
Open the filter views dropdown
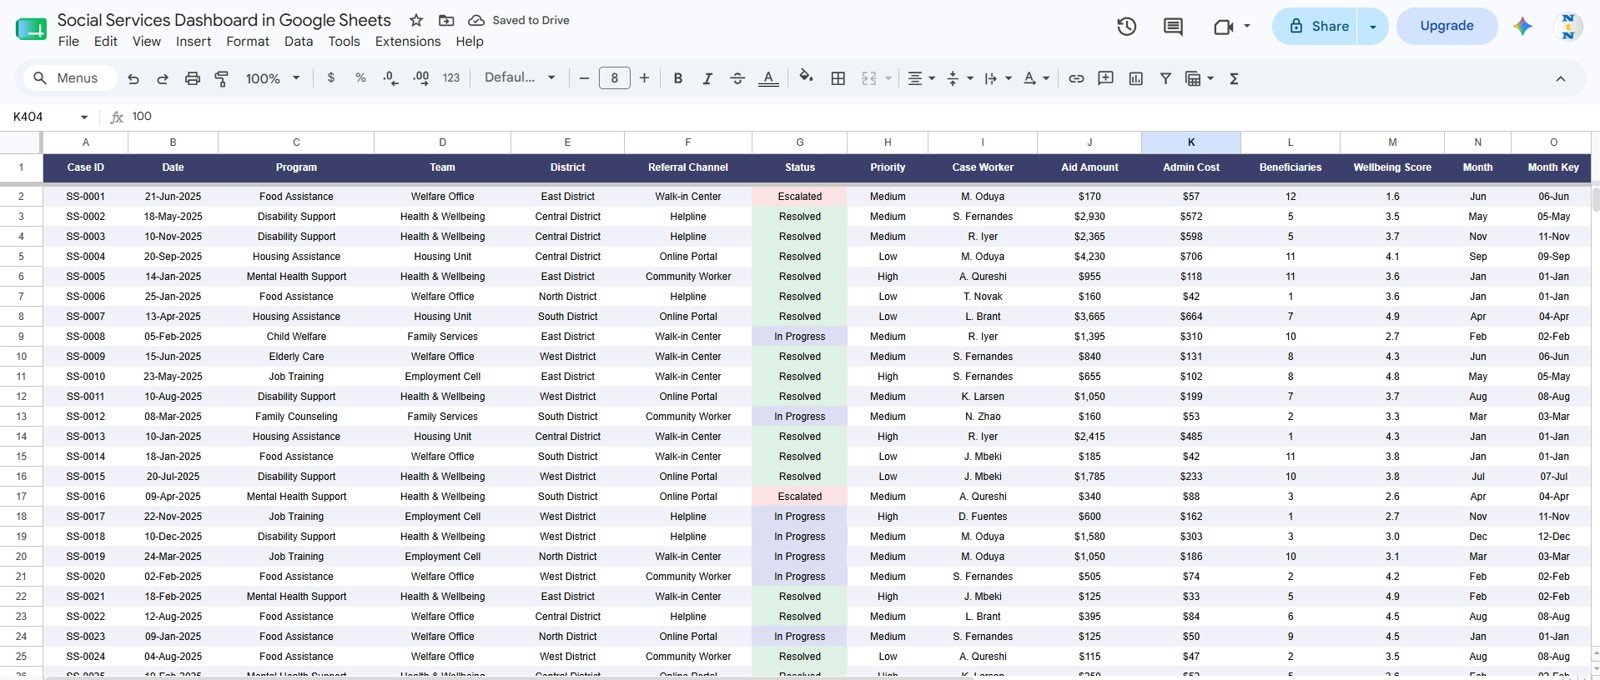[1198, 78]
